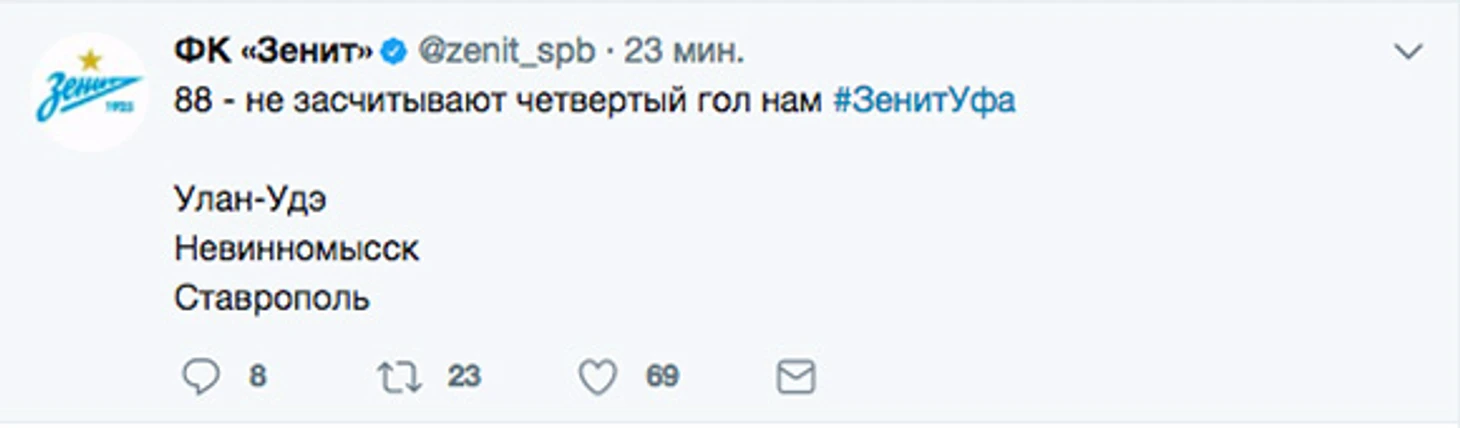Click the like count 69
1460x428 pixels.
coord(663,376)
